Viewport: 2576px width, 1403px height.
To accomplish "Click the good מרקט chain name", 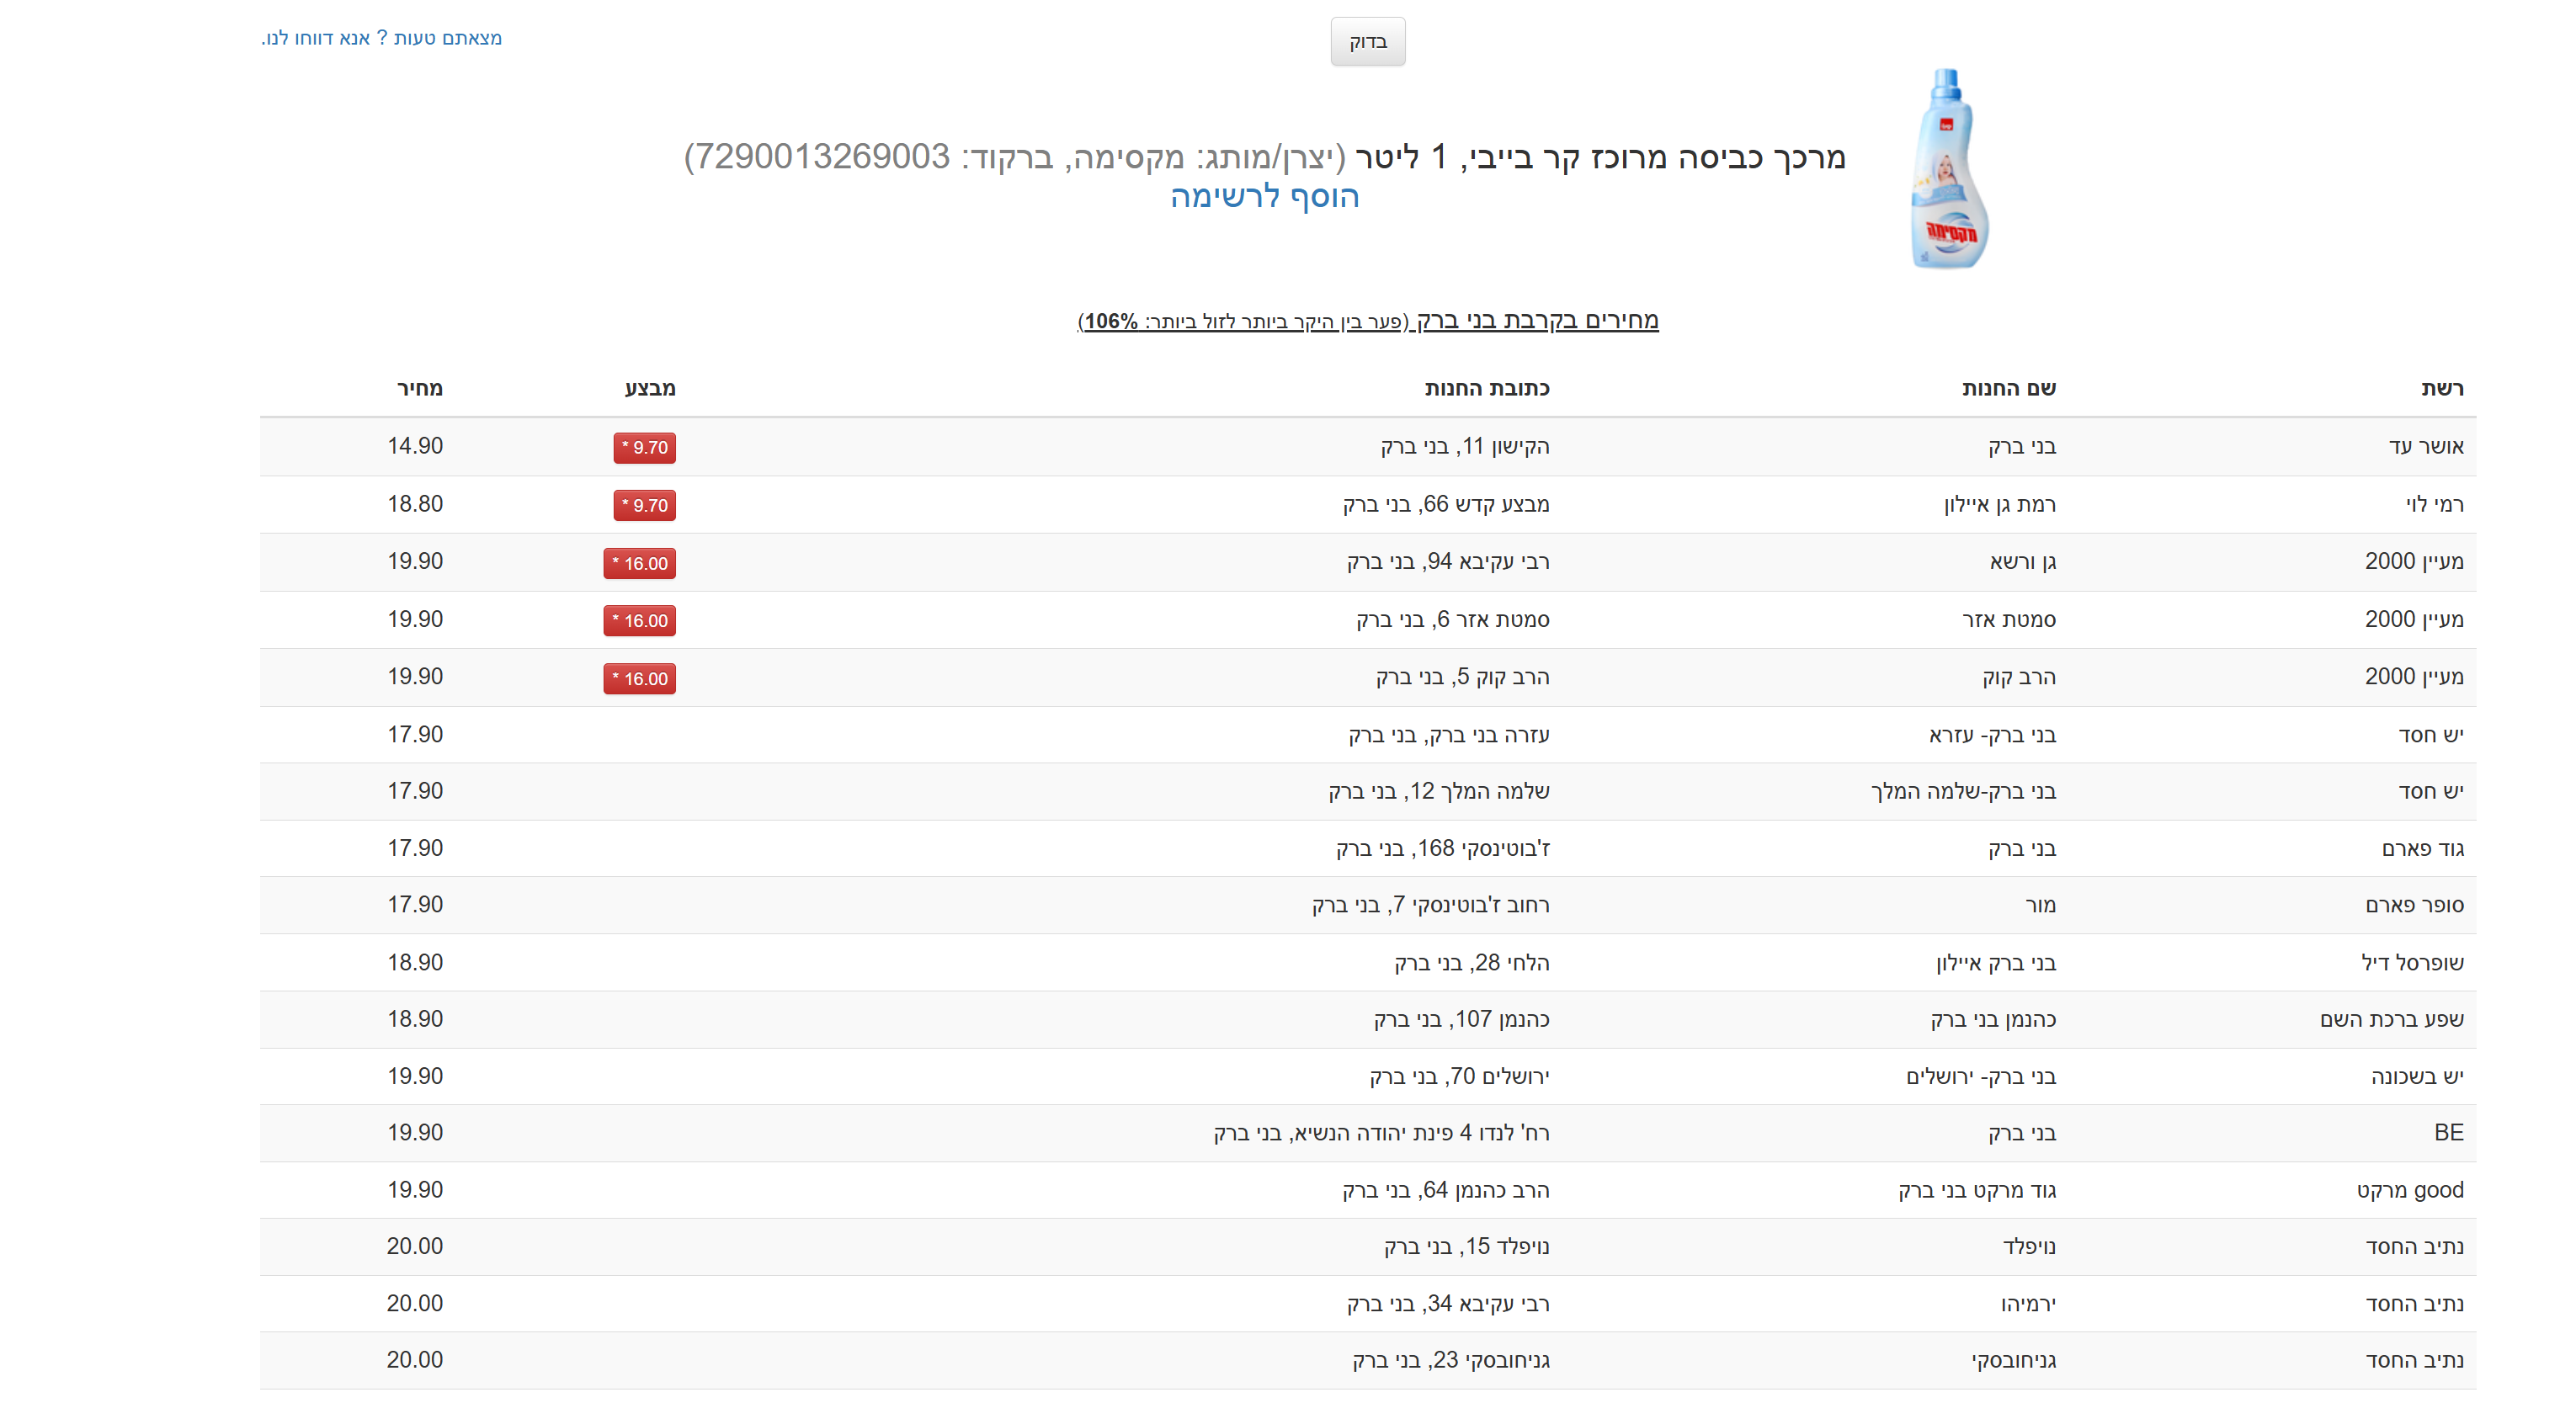I will (2409, 1190).
